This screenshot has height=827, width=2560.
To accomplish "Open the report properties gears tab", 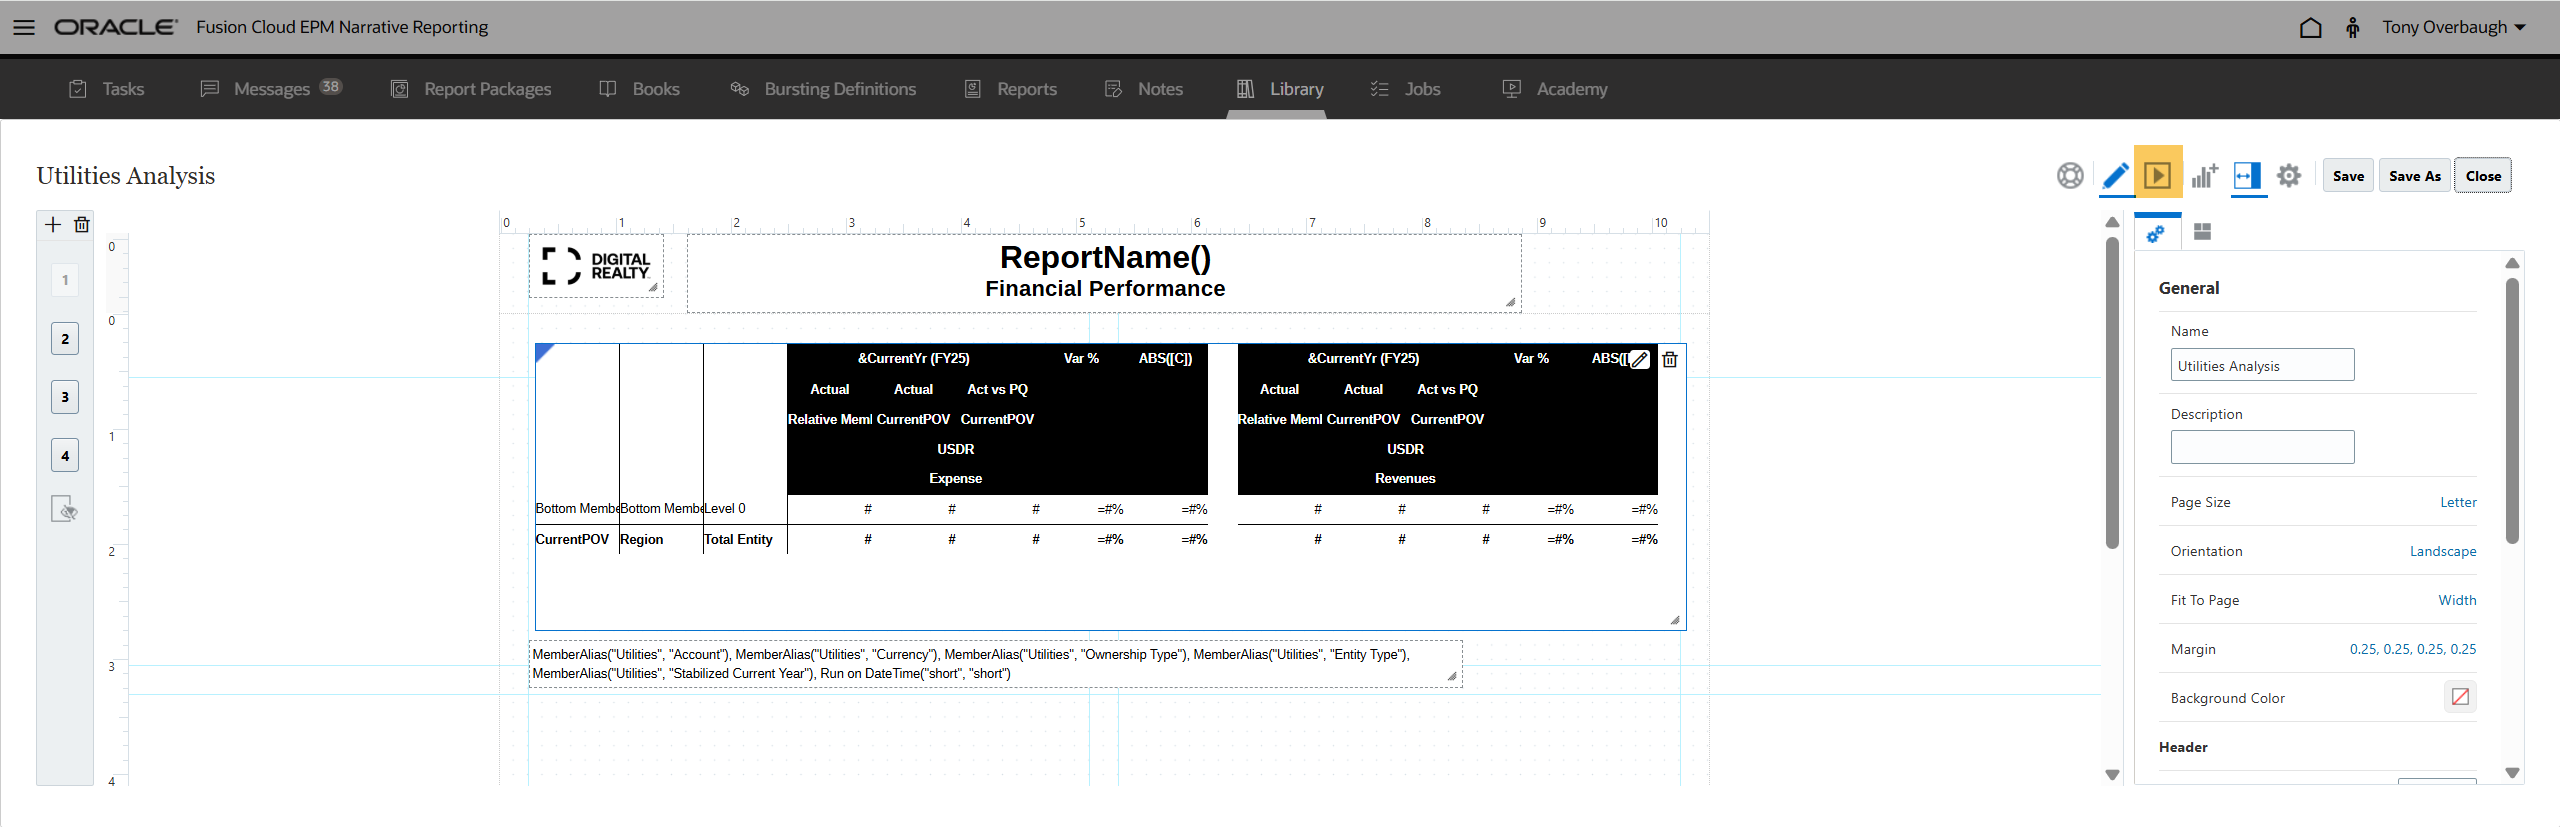I will pyautogui.click(x=2157, y=233).
